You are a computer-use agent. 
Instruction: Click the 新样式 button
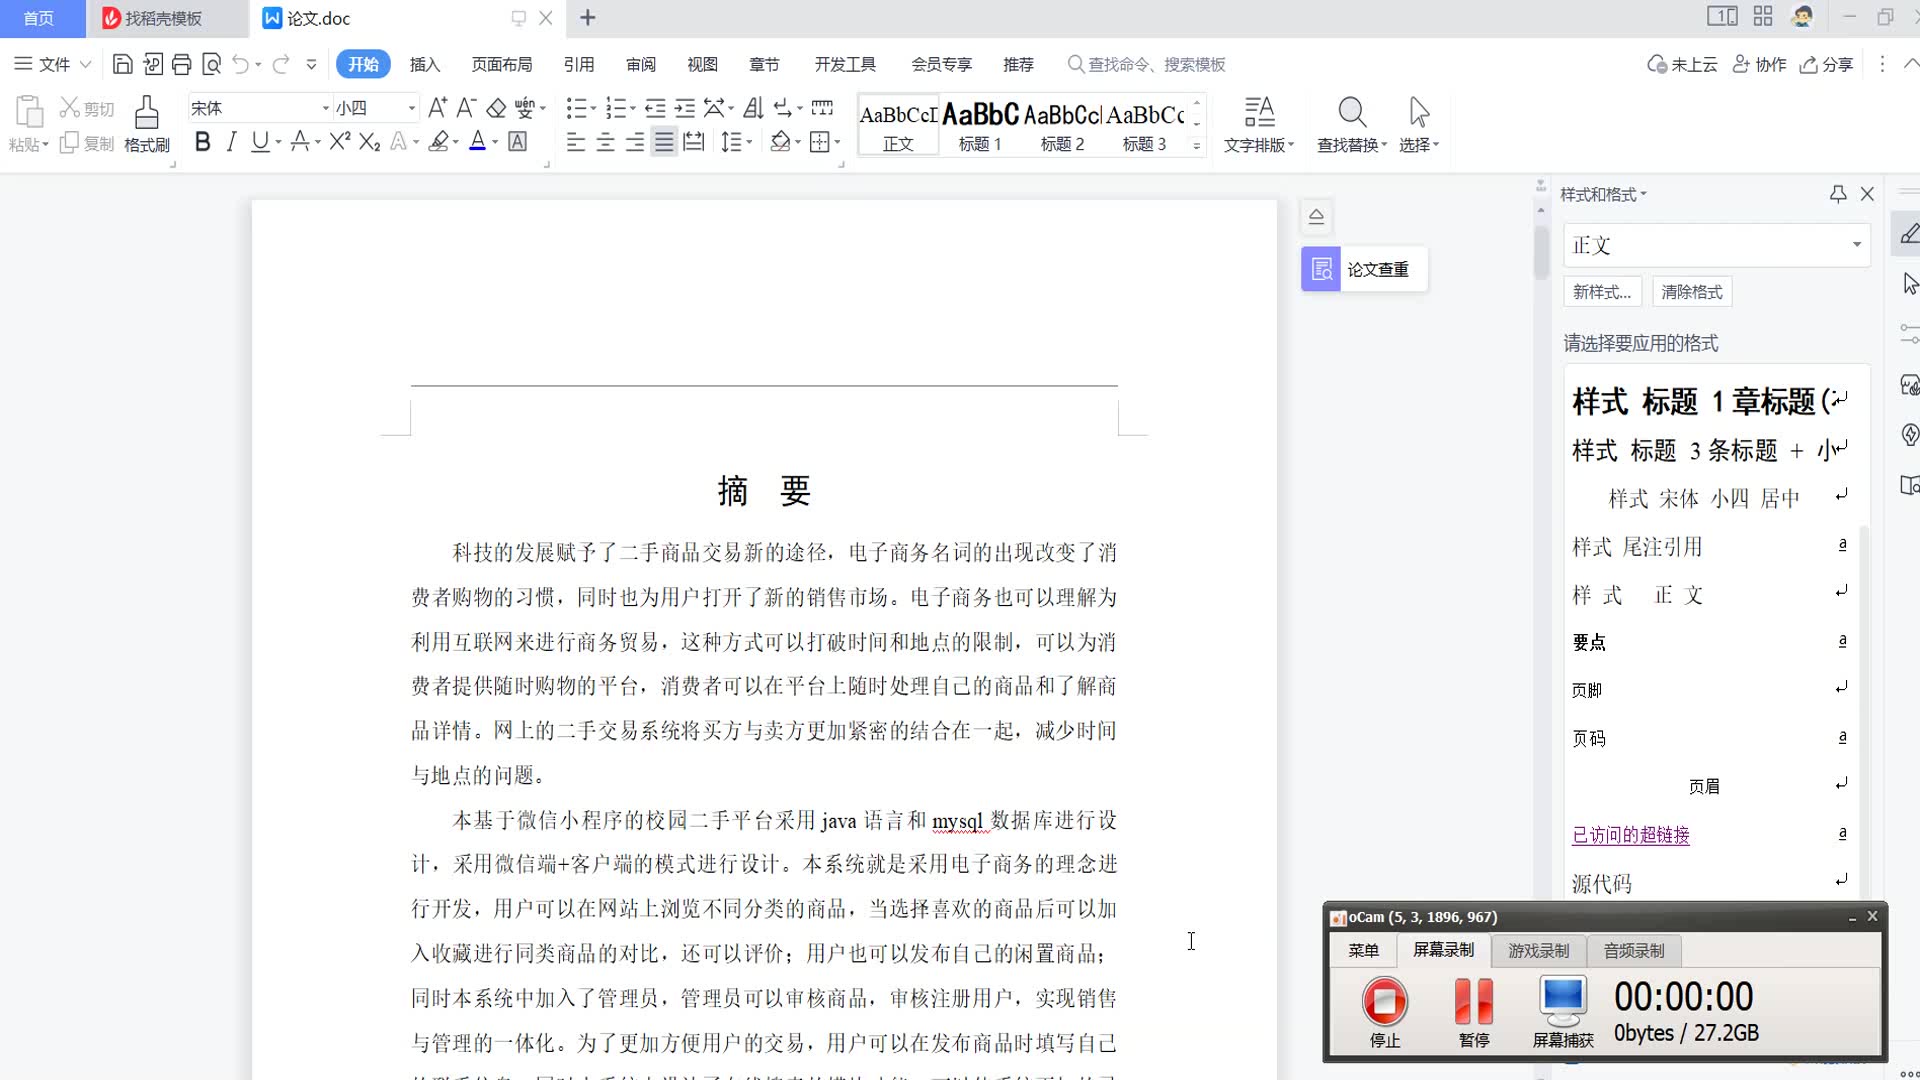pos(1601,292)
